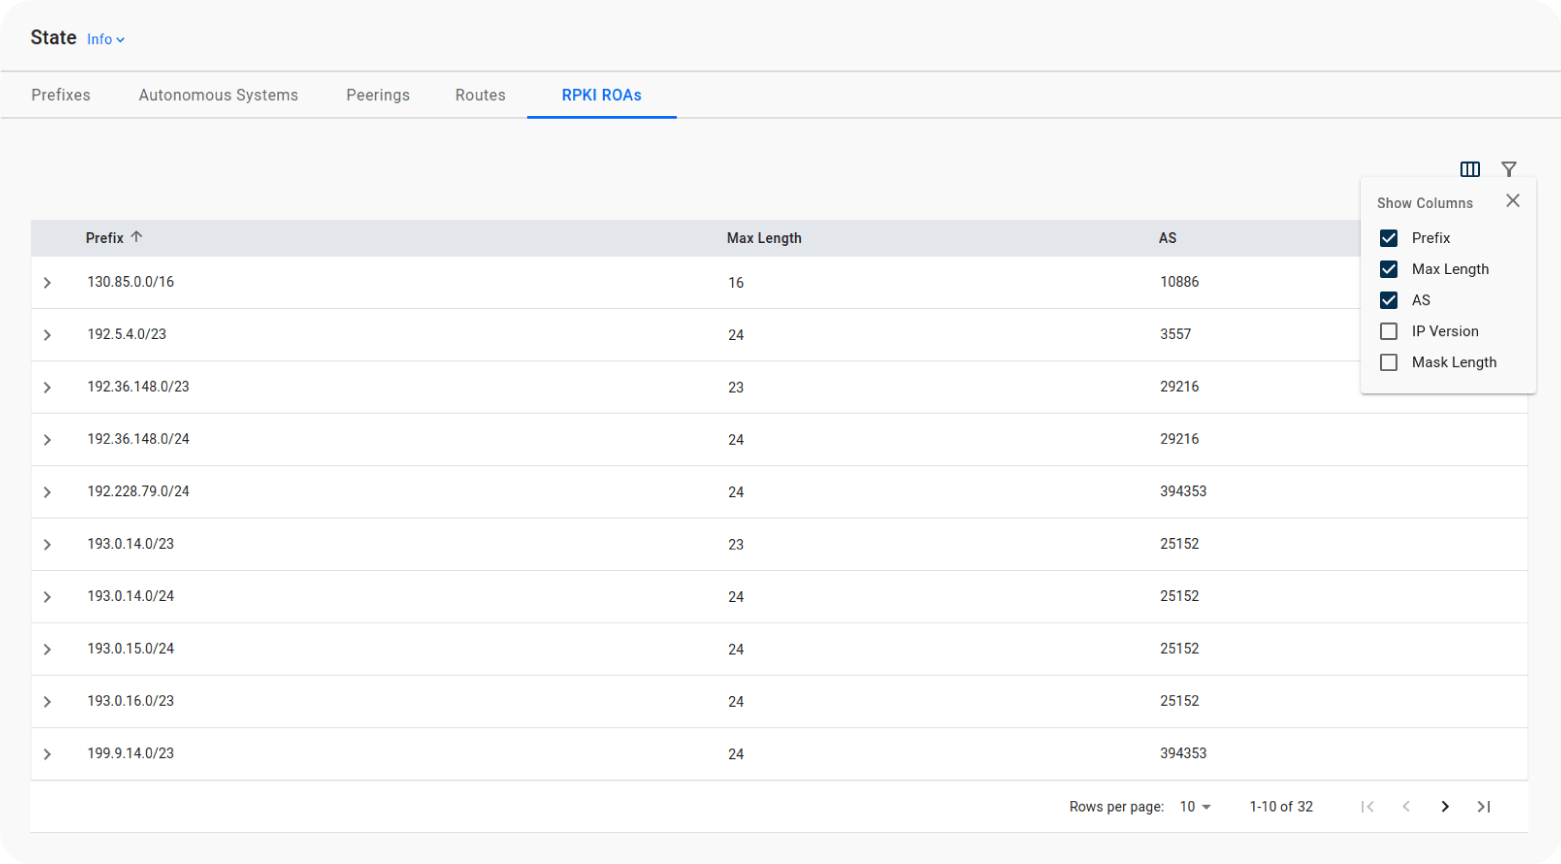Open the Info dropdown next to State
The image size is (1561, 864).
click(105, 40)
